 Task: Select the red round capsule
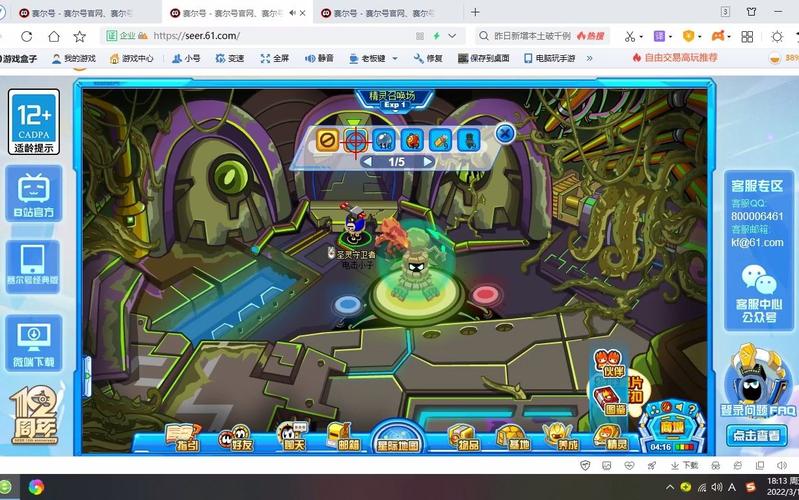tap(413, 140)
